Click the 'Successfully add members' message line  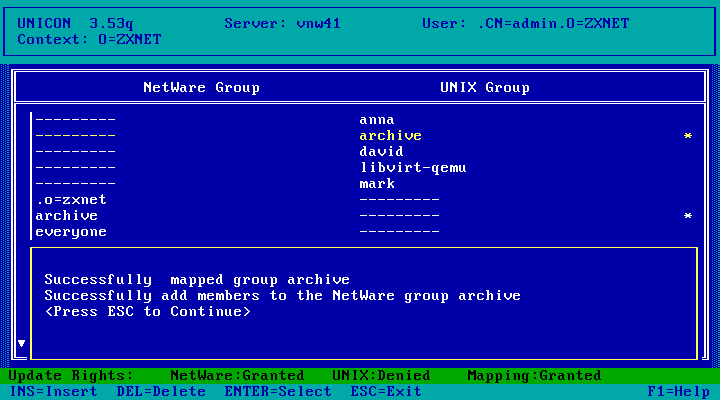pos(282,296)
